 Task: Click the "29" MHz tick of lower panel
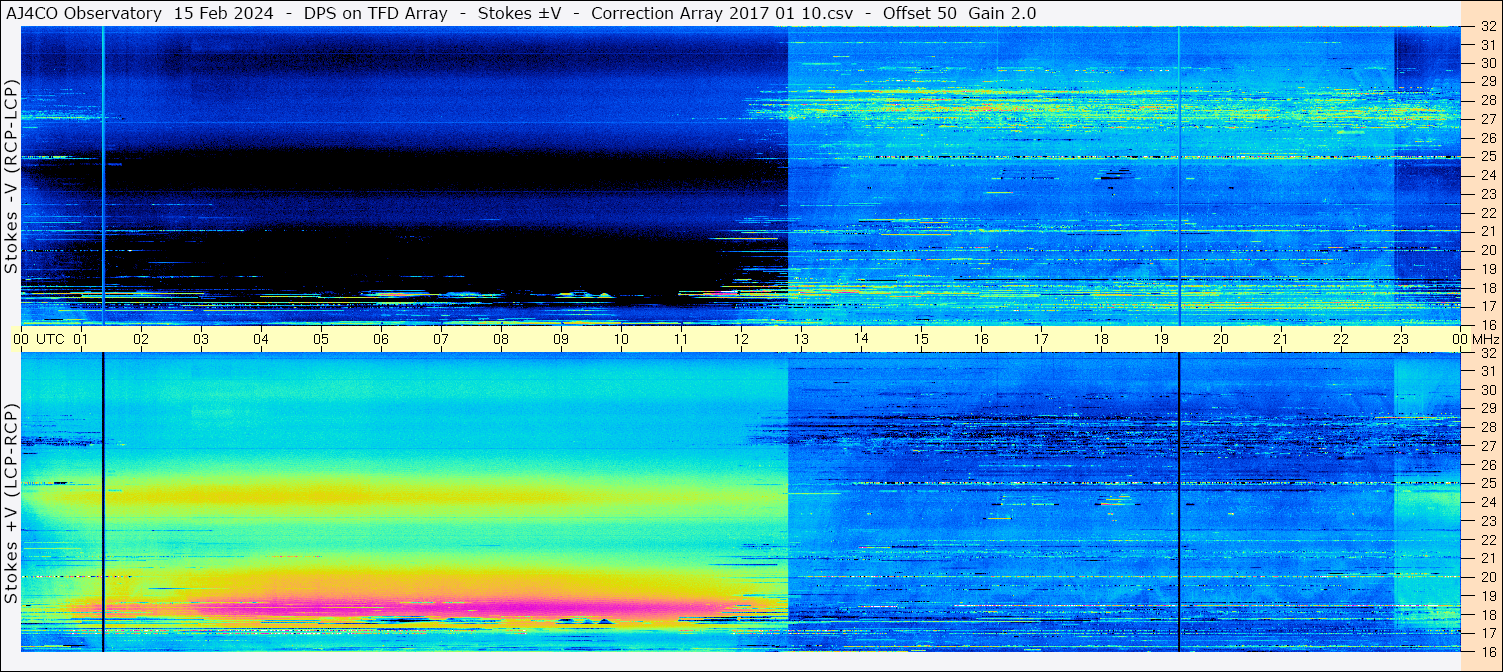1488,408
